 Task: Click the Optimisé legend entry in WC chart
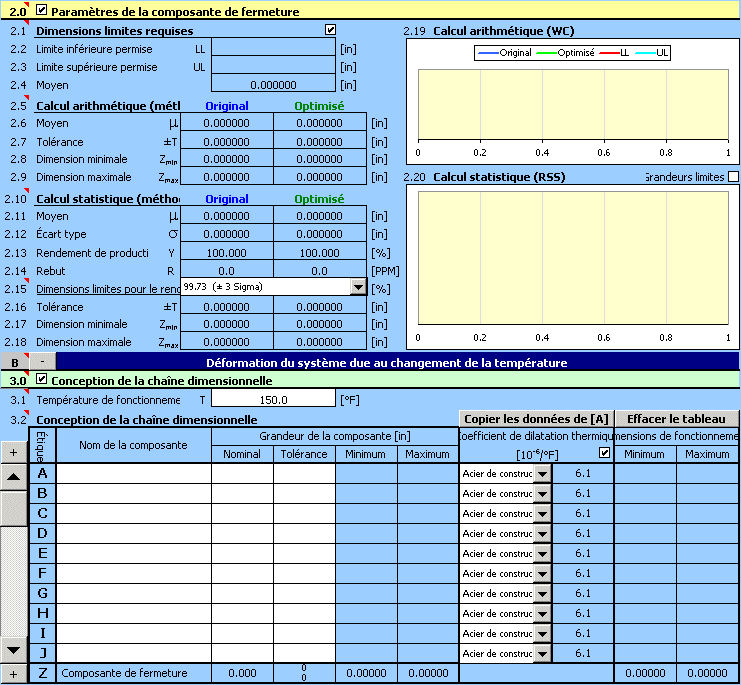(566, 52)
